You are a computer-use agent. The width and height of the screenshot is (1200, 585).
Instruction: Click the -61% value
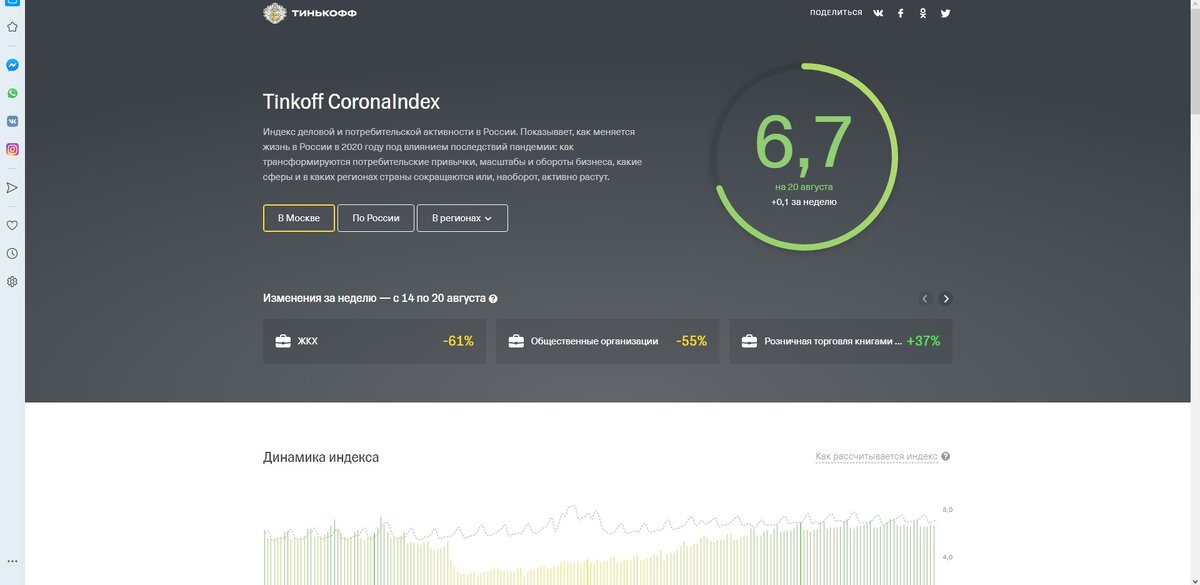click(458, 341)
